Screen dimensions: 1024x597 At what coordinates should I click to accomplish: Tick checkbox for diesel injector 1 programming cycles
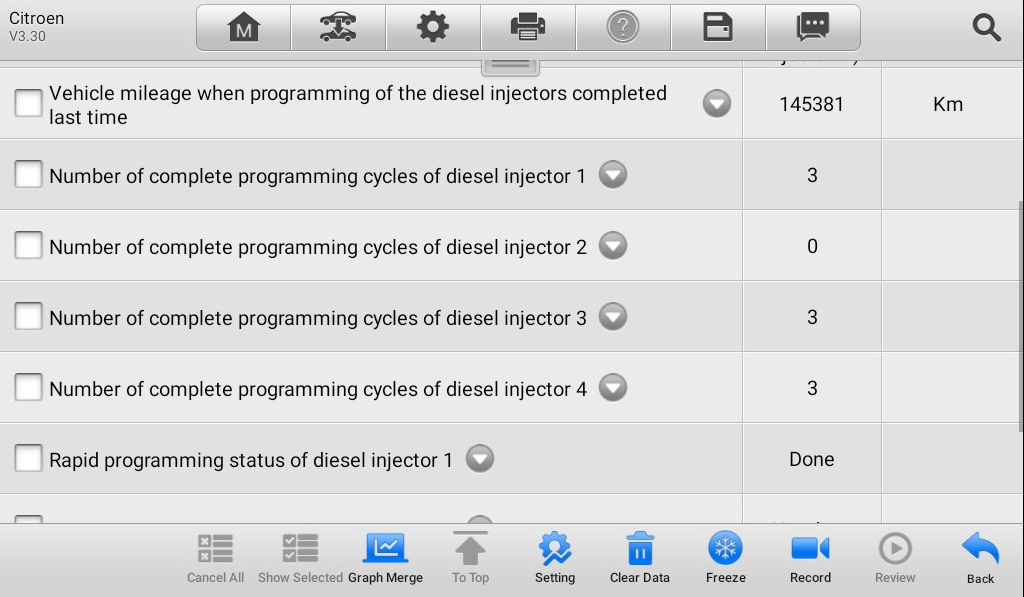[x=29, y=174]
